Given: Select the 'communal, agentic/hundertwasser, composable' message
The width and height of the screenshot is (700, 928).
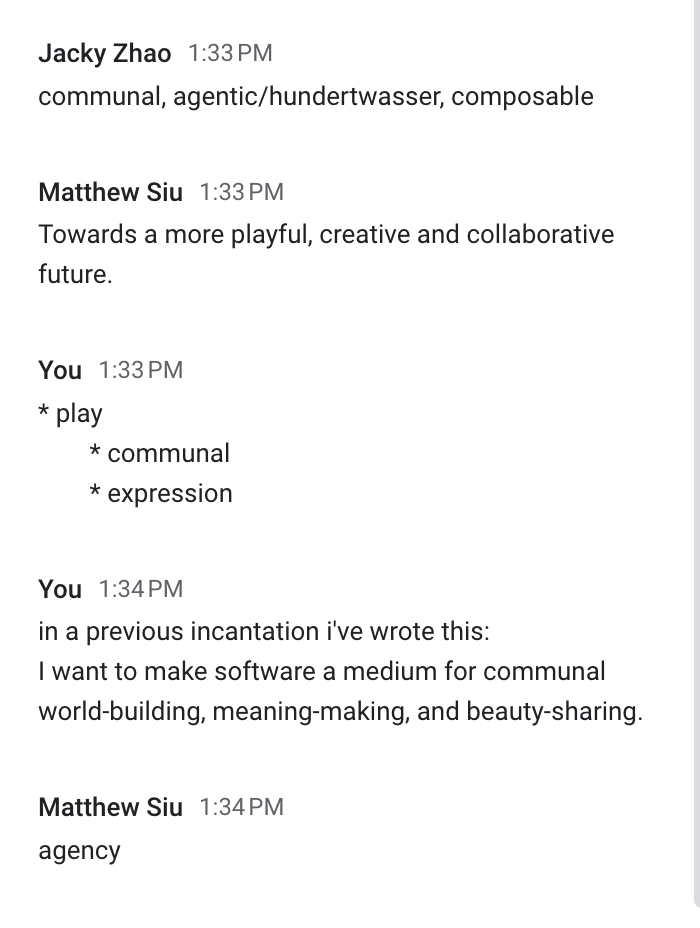Looking at the screenshot, I should [x=315, y=97].
